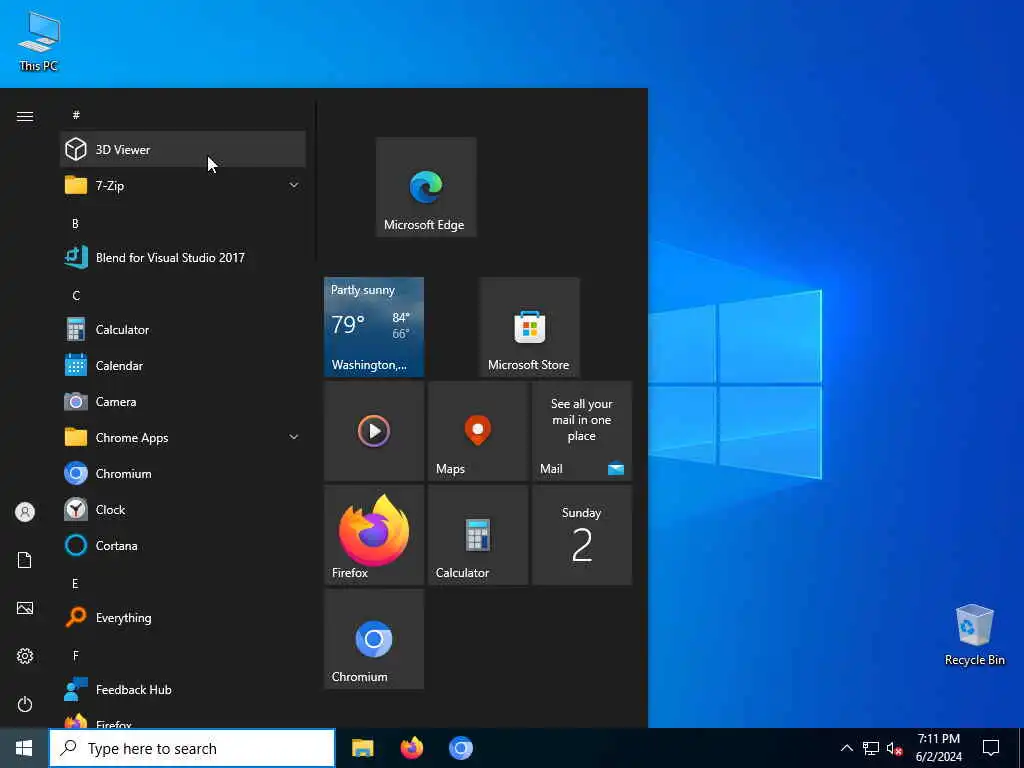
Task: Open File Explorer from the taskbar
Action: 362,748
